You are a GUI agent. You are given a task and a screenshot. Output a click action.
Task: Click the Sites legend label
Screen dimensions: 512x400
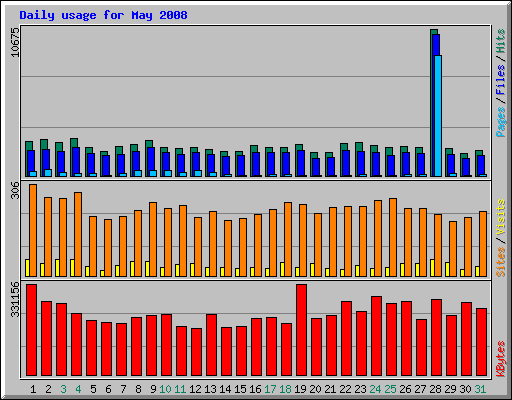pyautogui.click(x=501, y=262)
